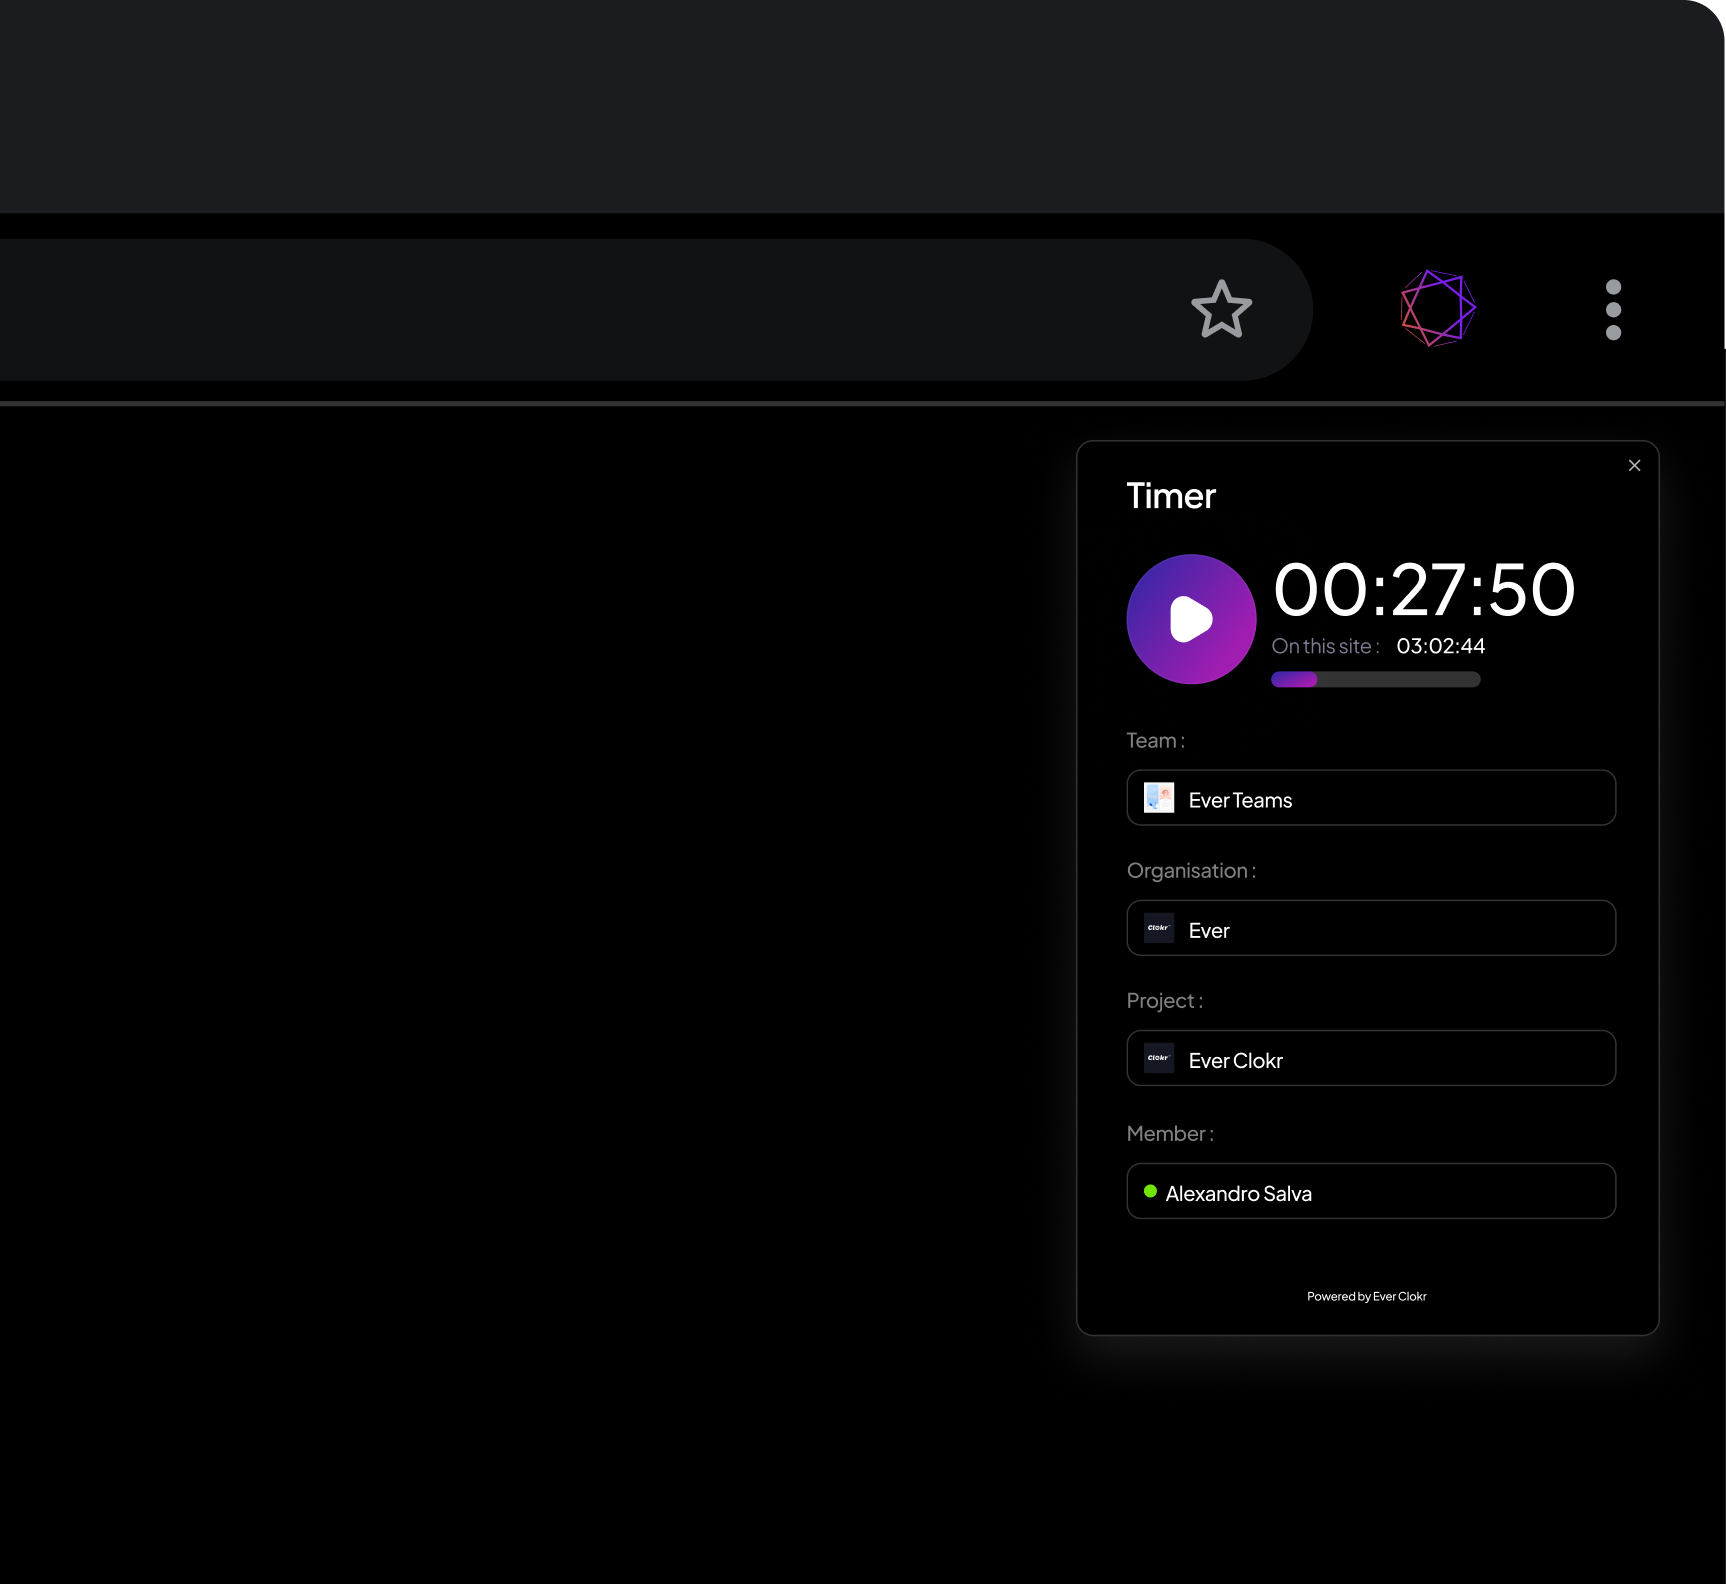The image size is (1726, 1584).
Task: Click the "Team :" label
Action: click(x=1156, y=741)
